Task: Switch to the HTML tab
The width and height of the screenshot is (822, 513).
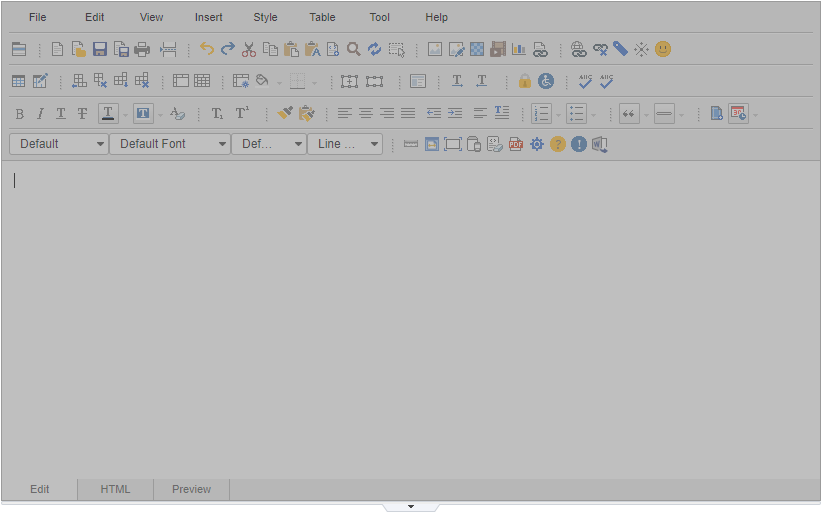Action: tap(115, 489)
